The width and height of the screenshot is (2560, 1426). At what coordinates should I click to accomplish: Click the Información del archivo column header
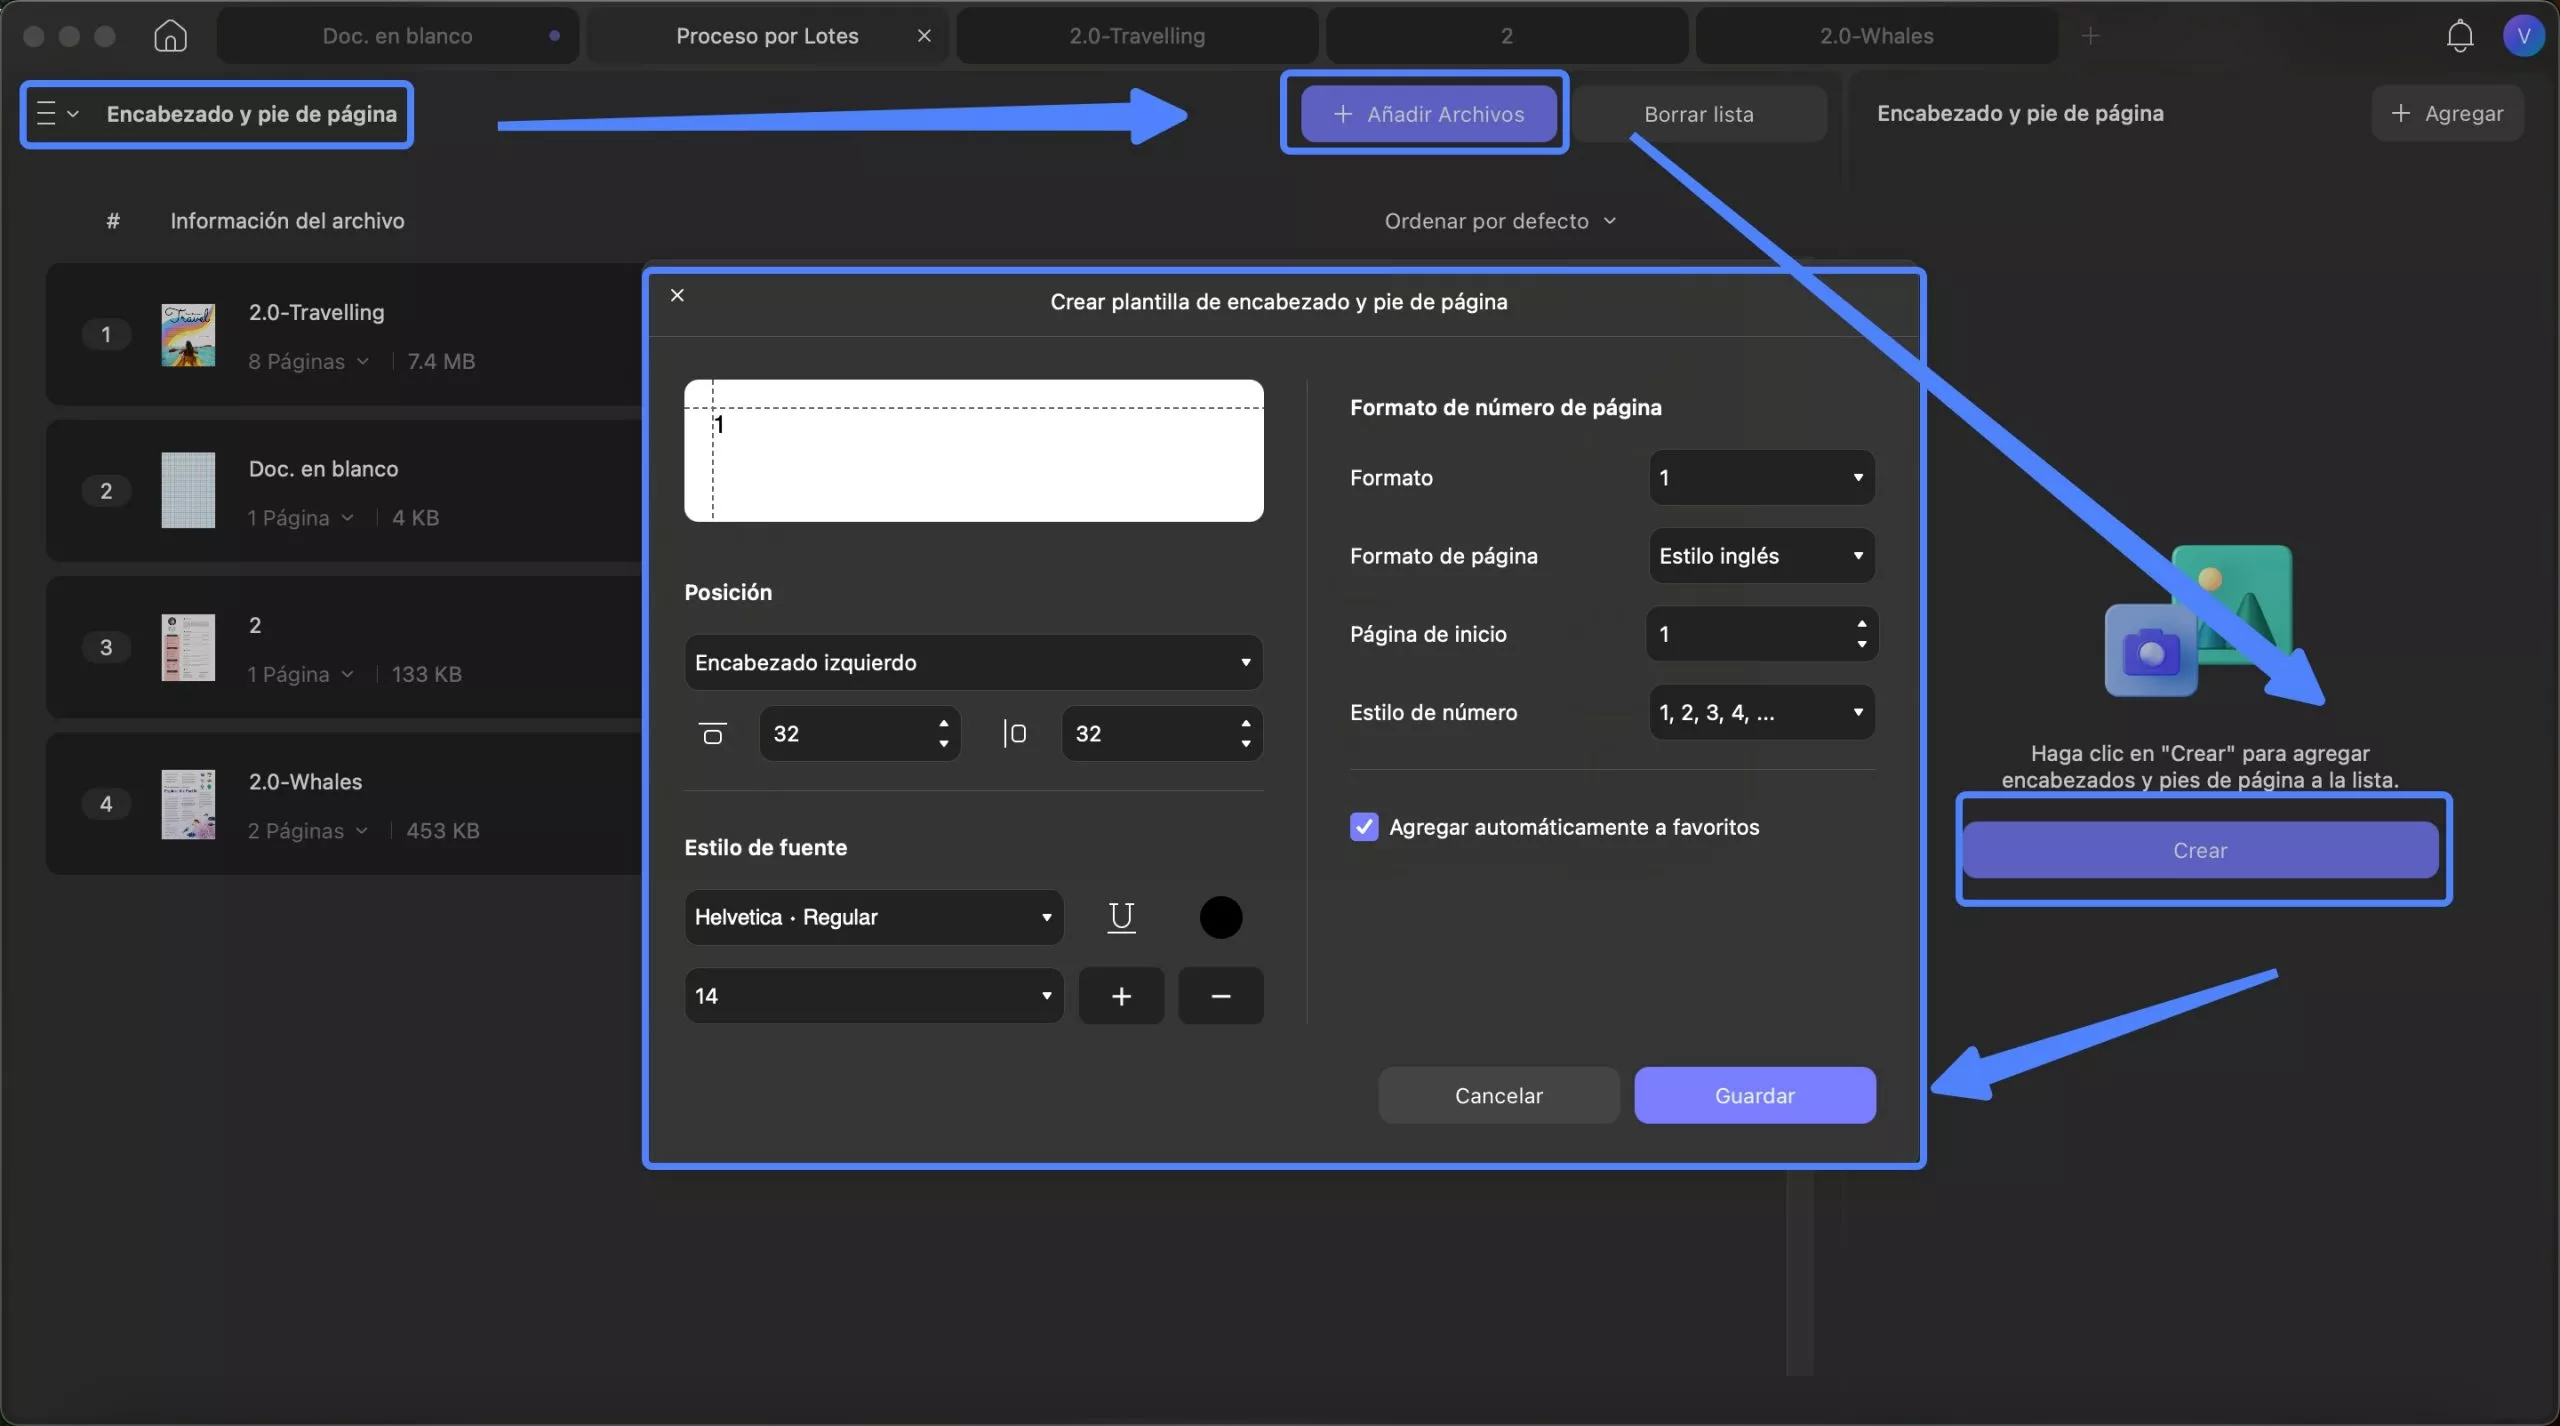point(287,221)
